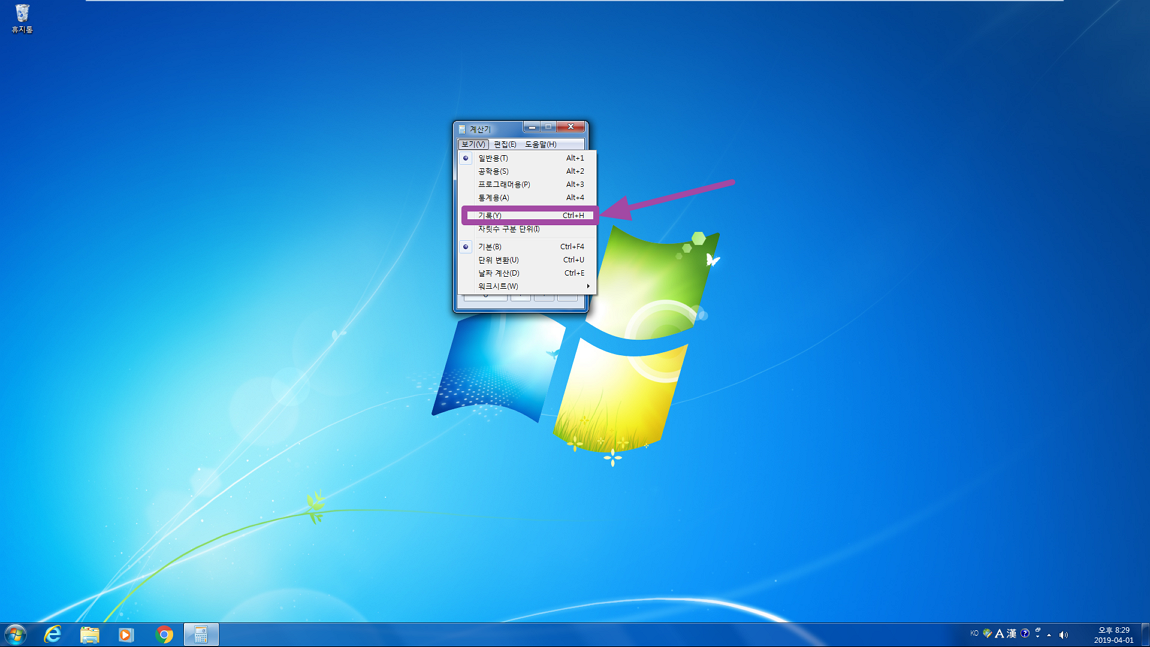Open the Windows Start button
Screen dimensions: 1150x647
coord(15,635)
